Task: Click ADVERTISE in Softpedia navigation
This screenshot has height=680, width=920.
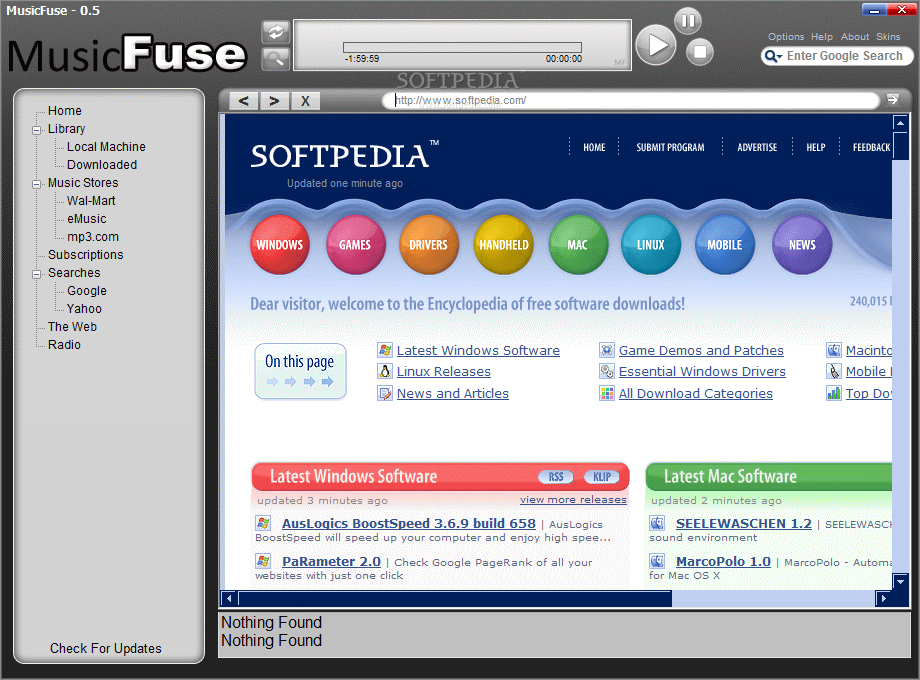Action: [x=757, y=147]
